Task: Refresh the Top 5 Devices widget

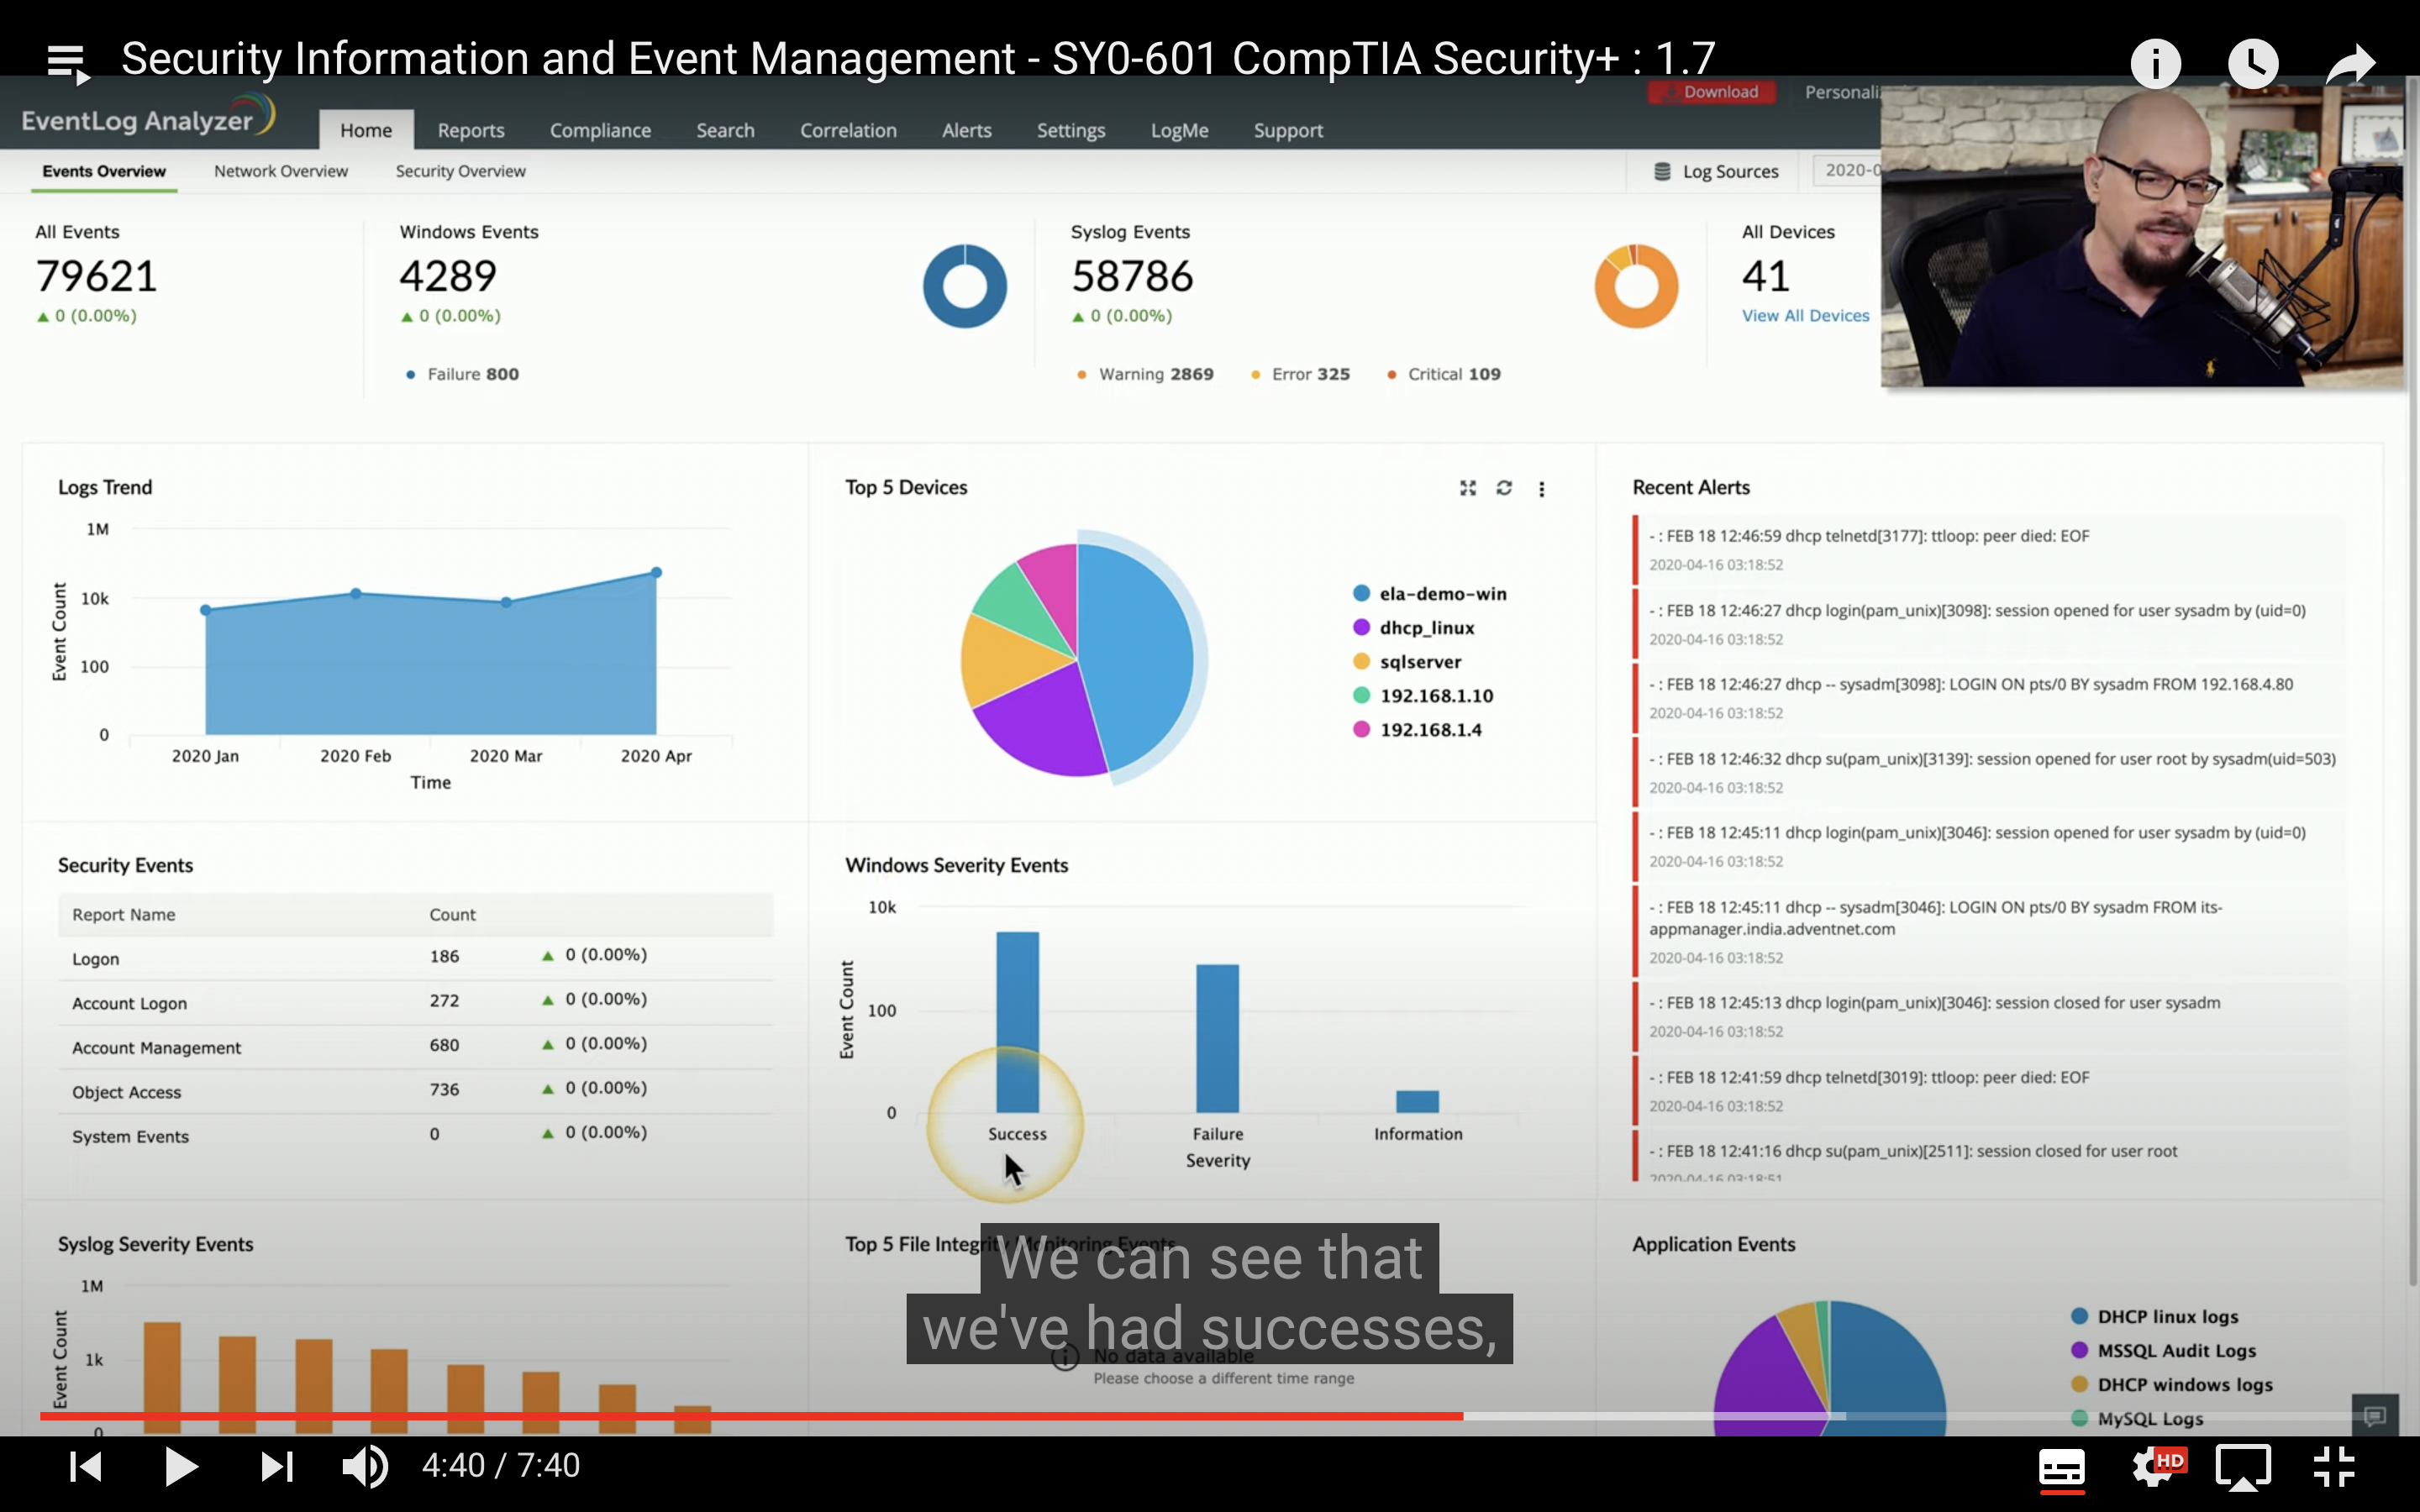Action: coord(1503,488)
